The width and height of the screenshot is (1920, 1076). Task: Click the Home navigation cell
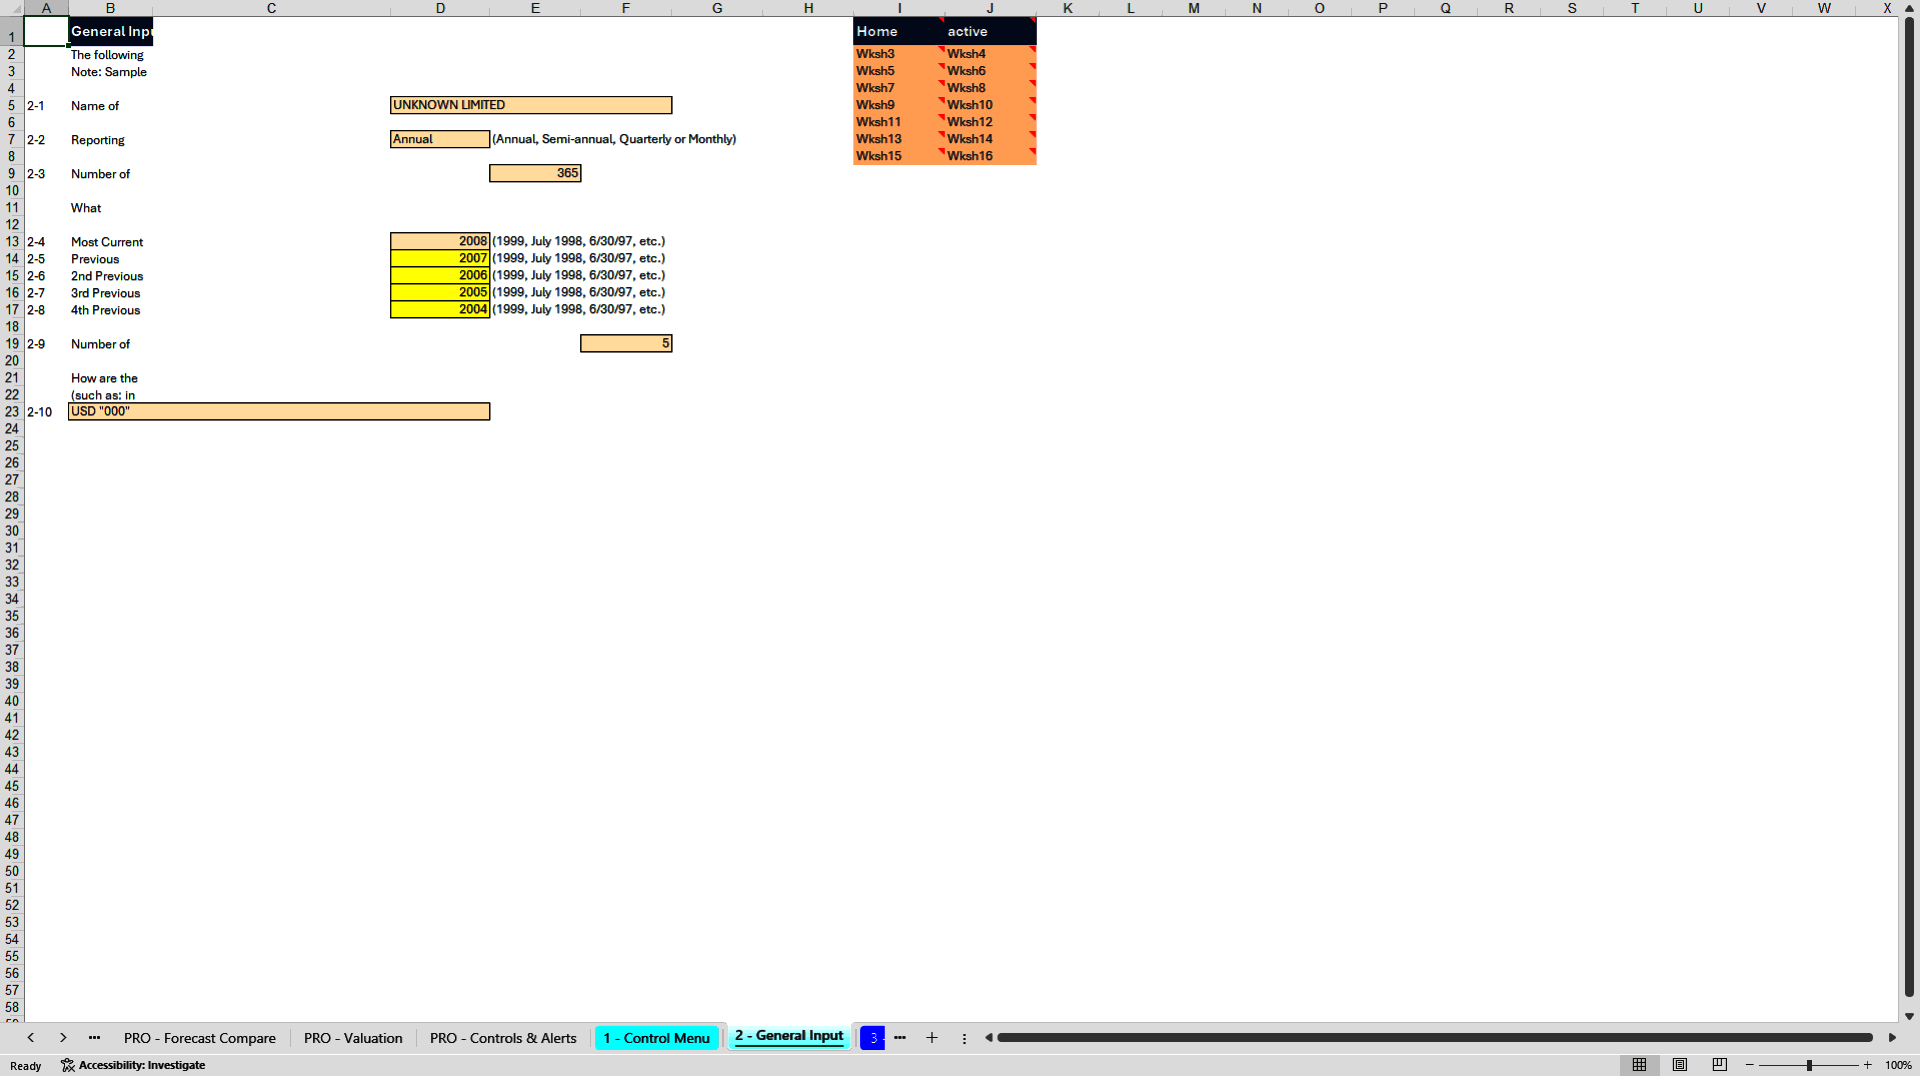click(898, 31)
